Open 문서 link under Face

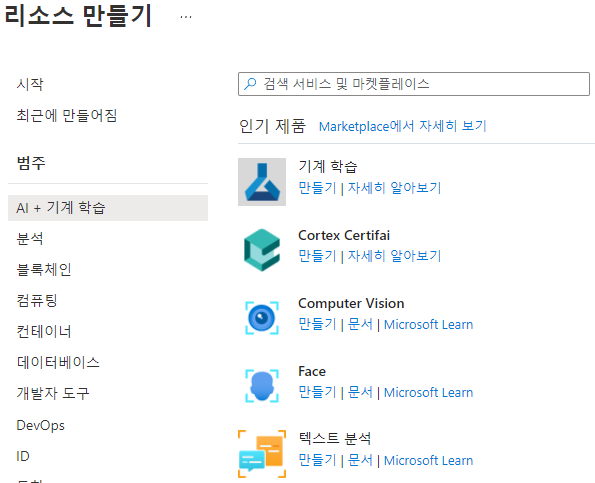(x=360, y=392)
